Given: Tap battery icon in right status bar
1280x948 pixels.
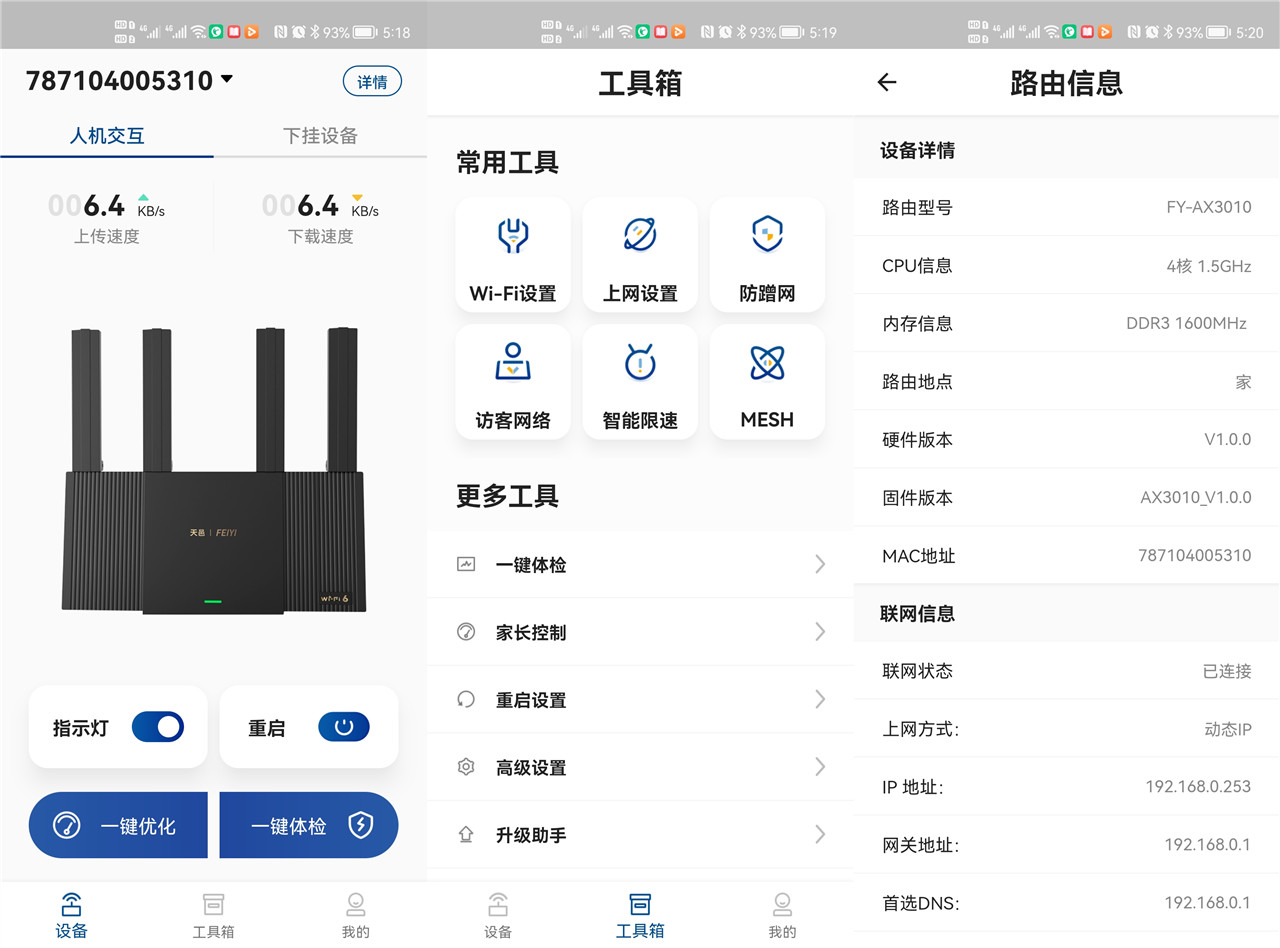Looking at the screenshot, I should click(1218, 32).
